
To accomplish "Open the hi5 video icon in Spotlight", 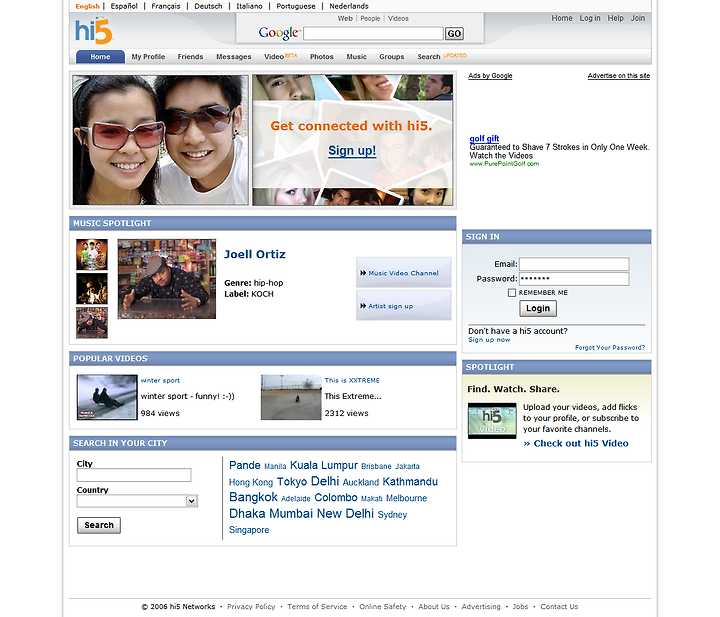I will click(x=492, y=421).
